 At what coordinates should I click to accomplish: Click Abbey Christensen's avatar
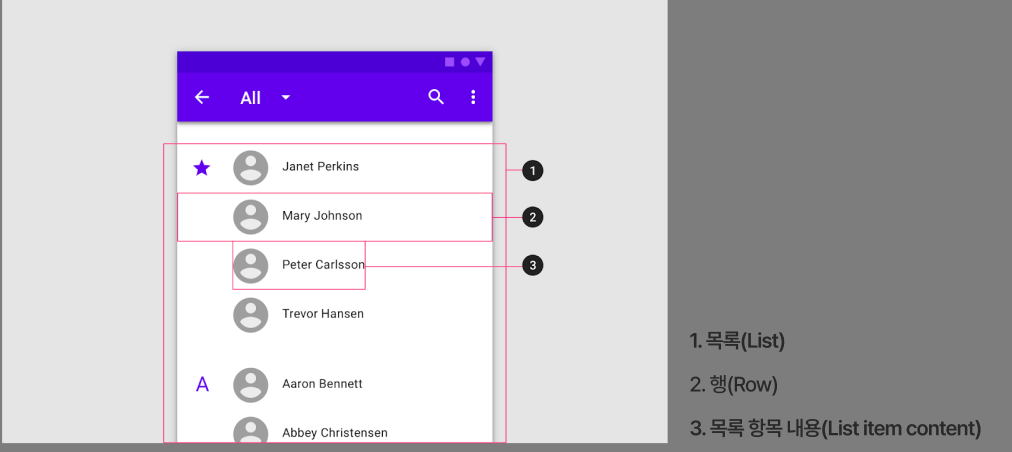(250, 430)
